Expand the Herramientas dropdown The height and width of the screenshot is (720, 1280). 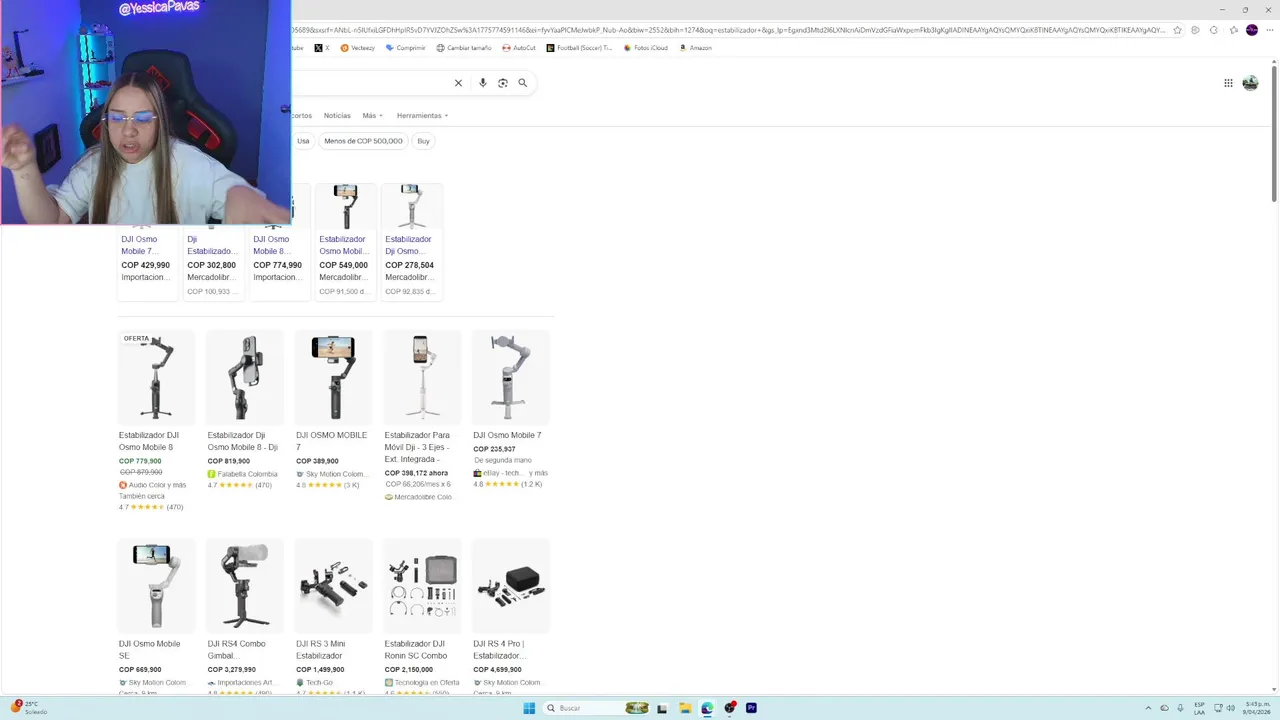pyautogui.click(x=422, y=116)
